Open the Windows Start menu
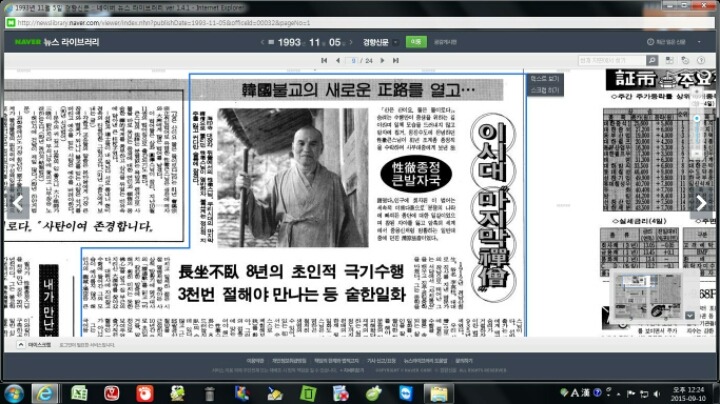The image size is (720, 404). 13,394
